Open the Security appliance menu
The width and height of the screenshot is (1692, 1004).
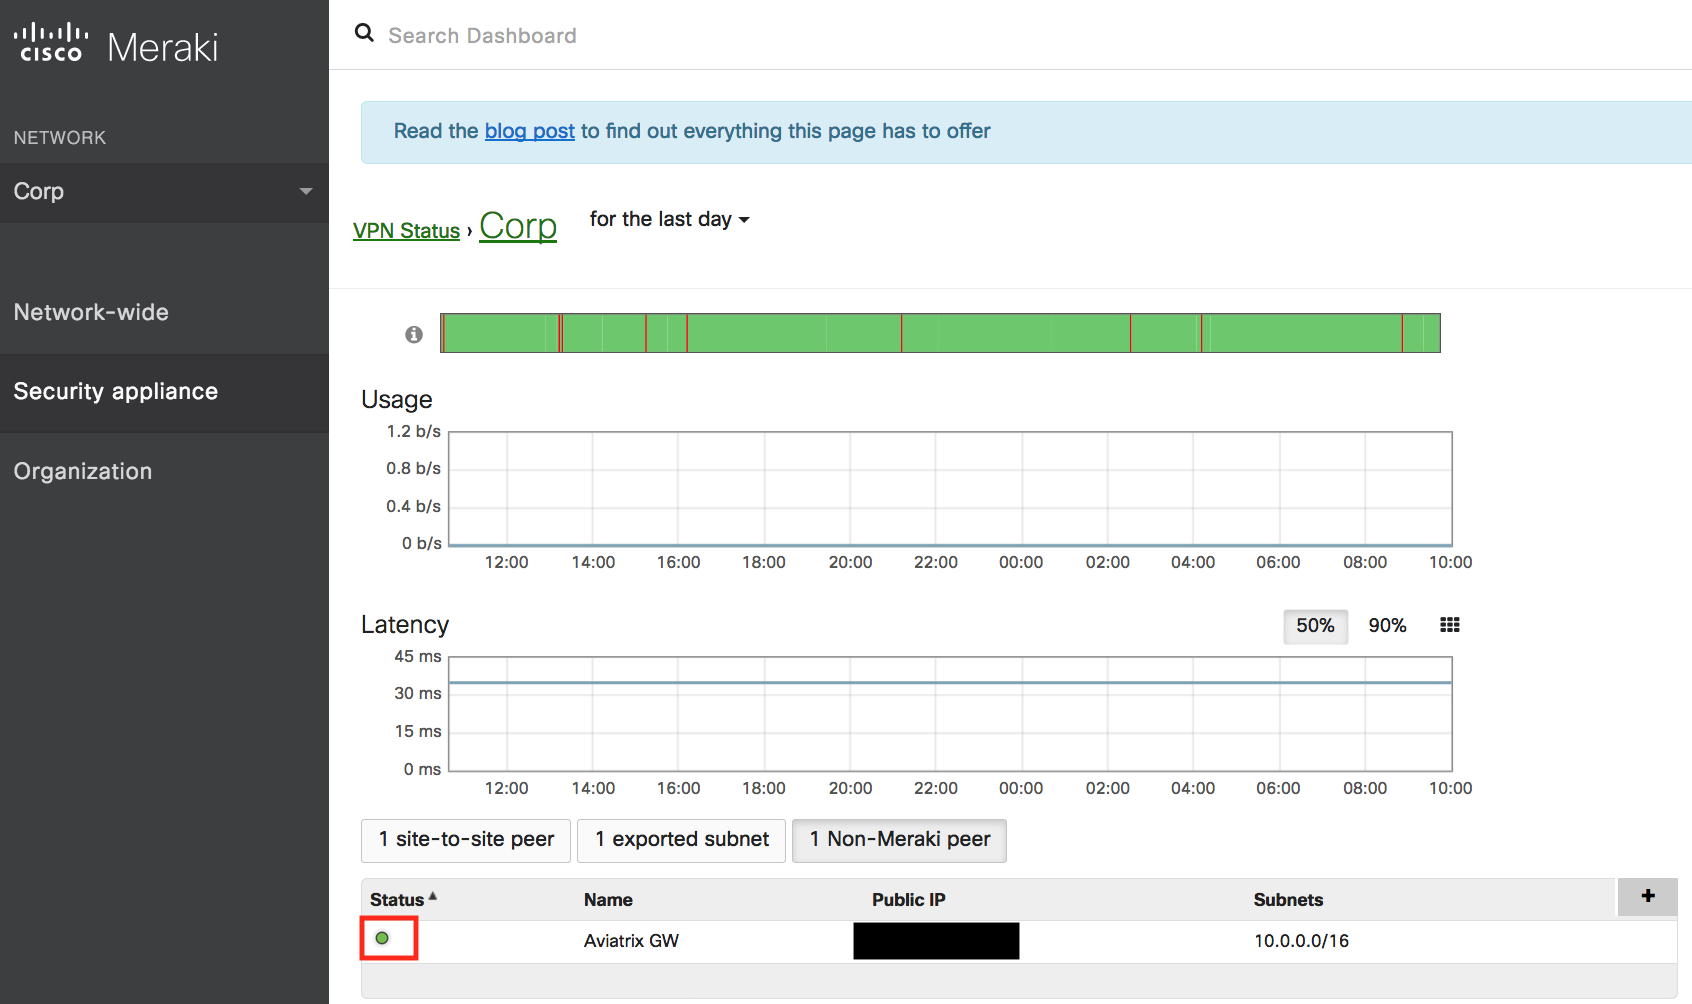[115, 391]
